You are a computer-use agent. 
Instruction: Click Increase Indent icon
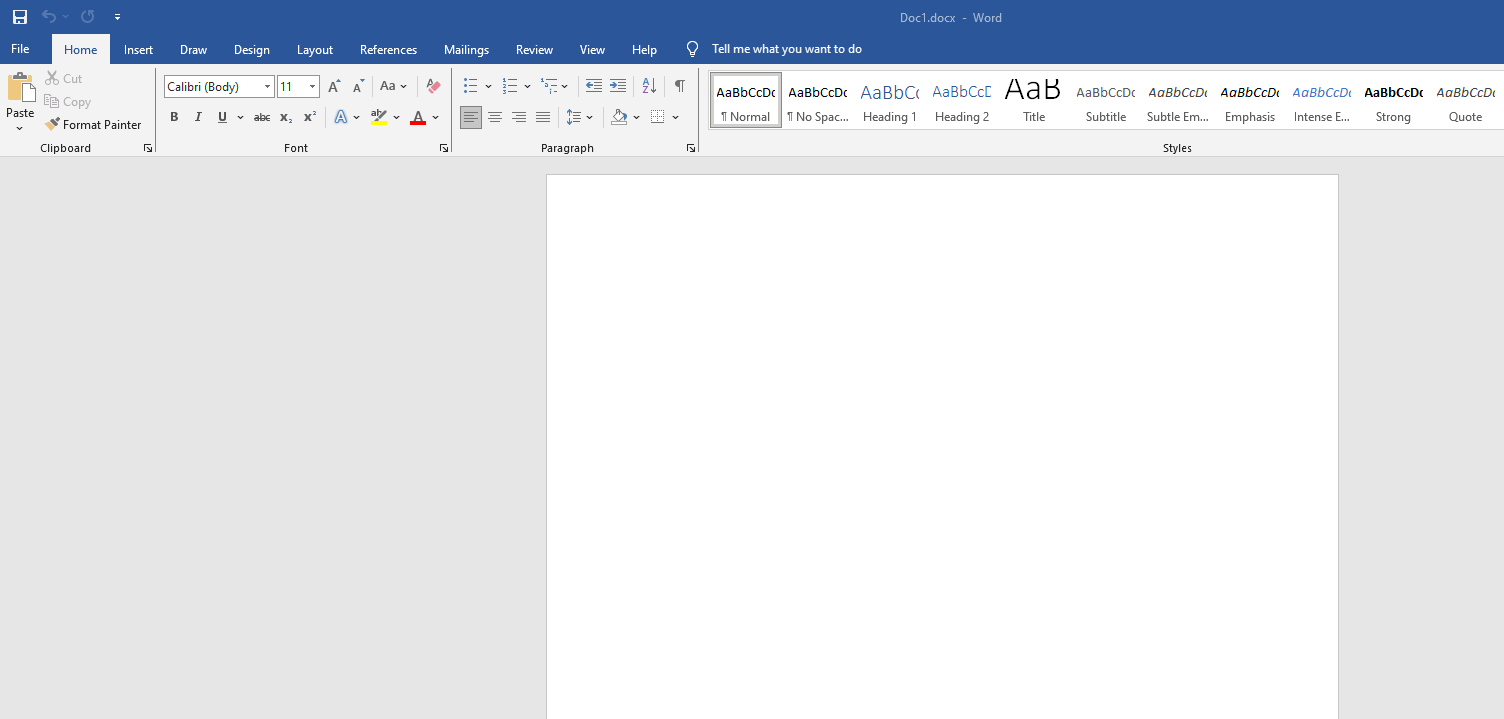coord(618,86)
